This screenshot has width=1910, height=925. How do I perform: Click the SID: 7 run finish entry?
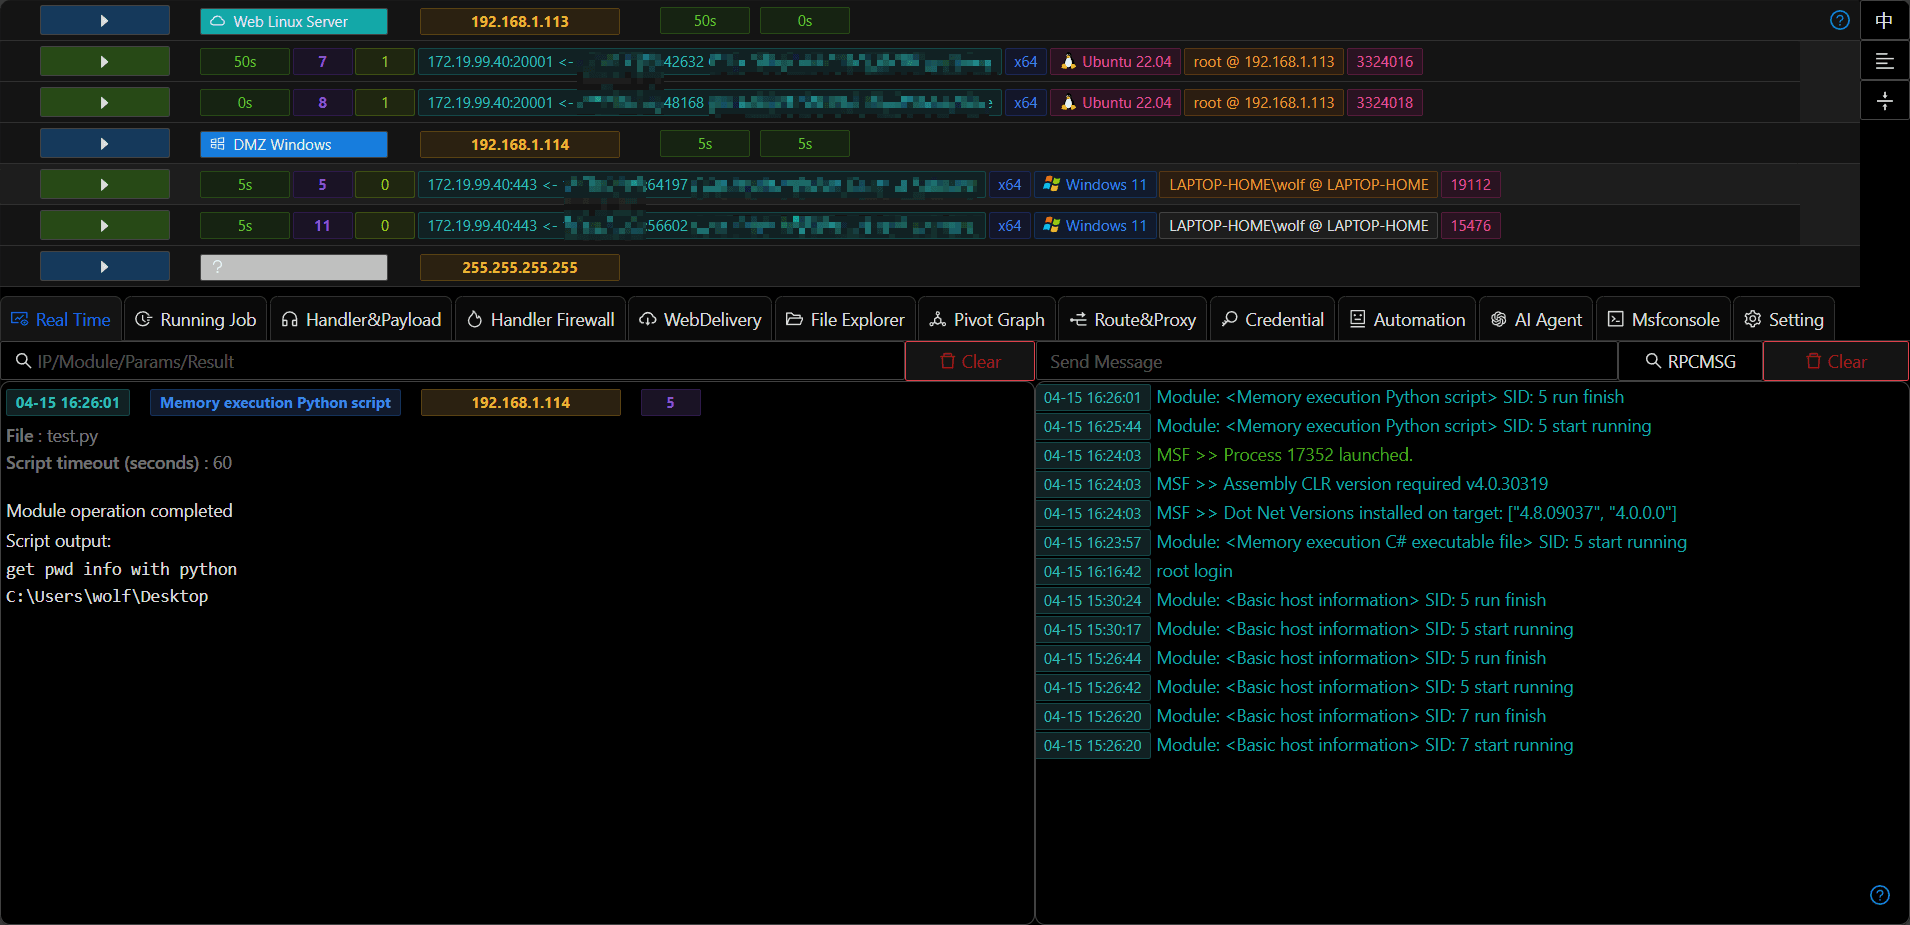click(1351, 716)
